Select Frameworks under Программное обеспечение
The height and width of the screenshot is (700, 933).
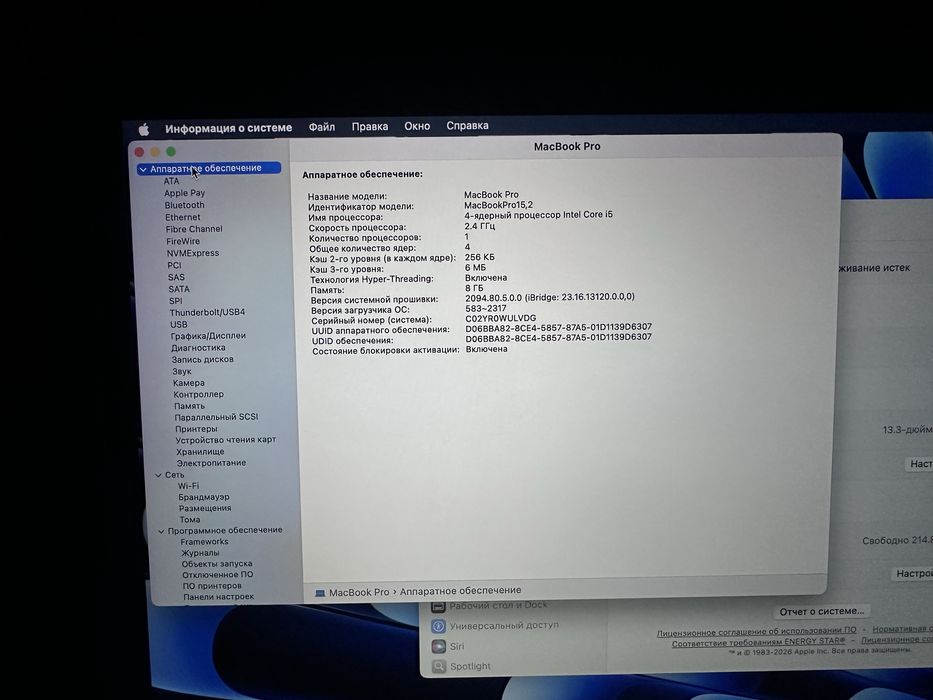point(205,542)
